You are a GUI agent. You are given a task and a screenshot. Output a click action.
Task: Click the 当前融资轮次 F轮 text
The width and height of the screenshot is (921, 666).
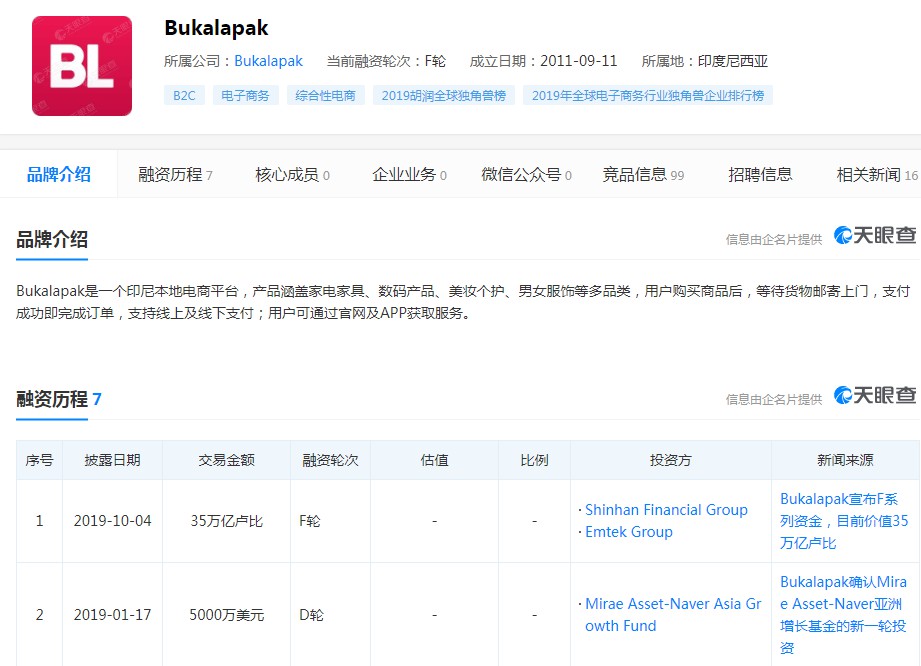(386, 61)
